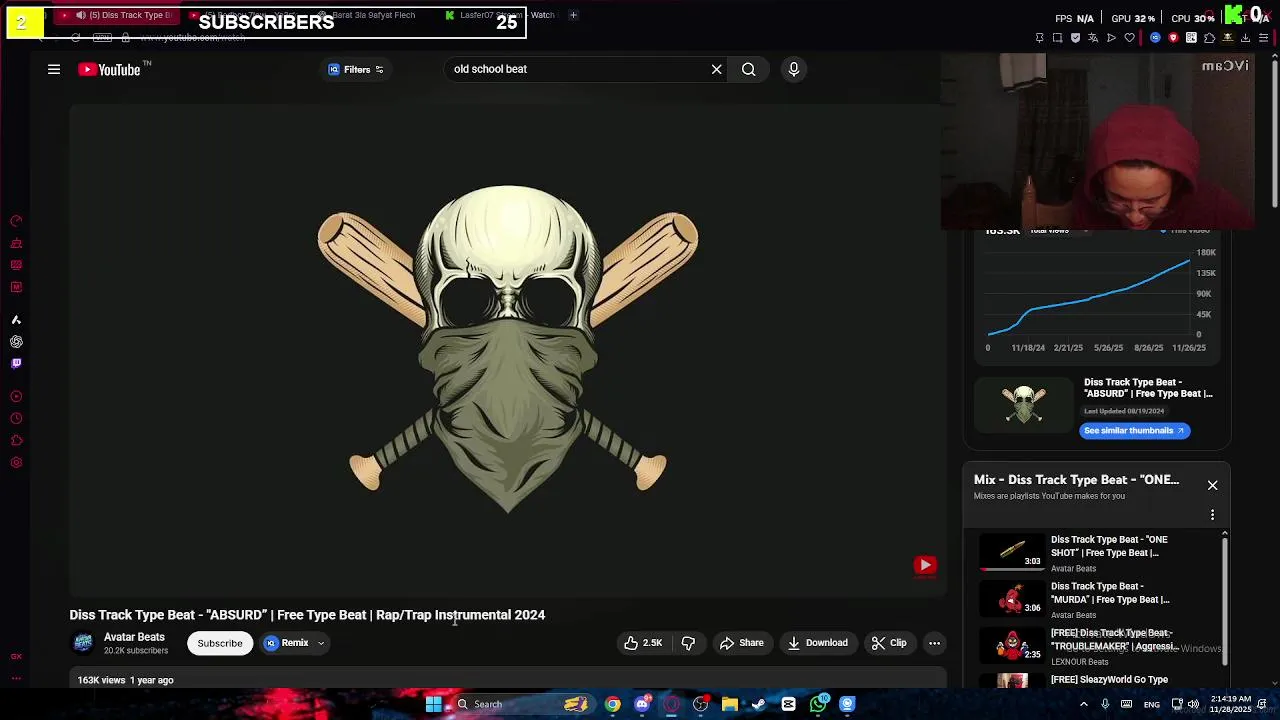Open the QR code extension icon

(1191, 38)
